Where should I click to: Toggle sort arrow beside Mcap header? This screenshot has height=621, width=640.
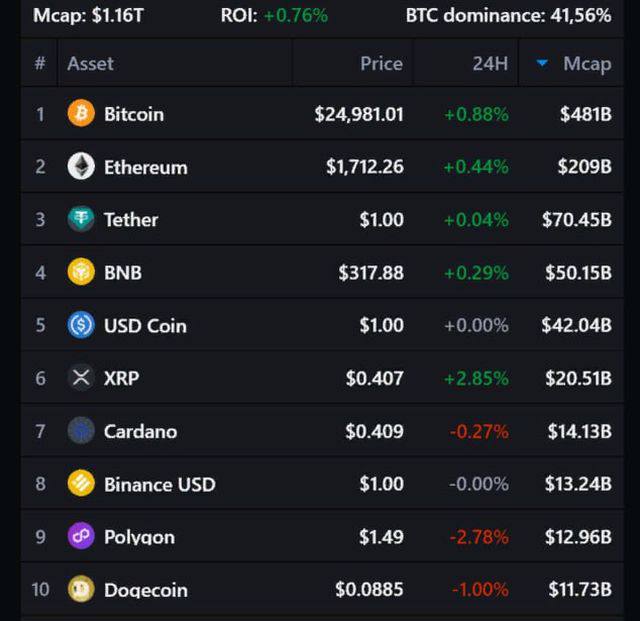pyautogui.click(x=542, y=63)
